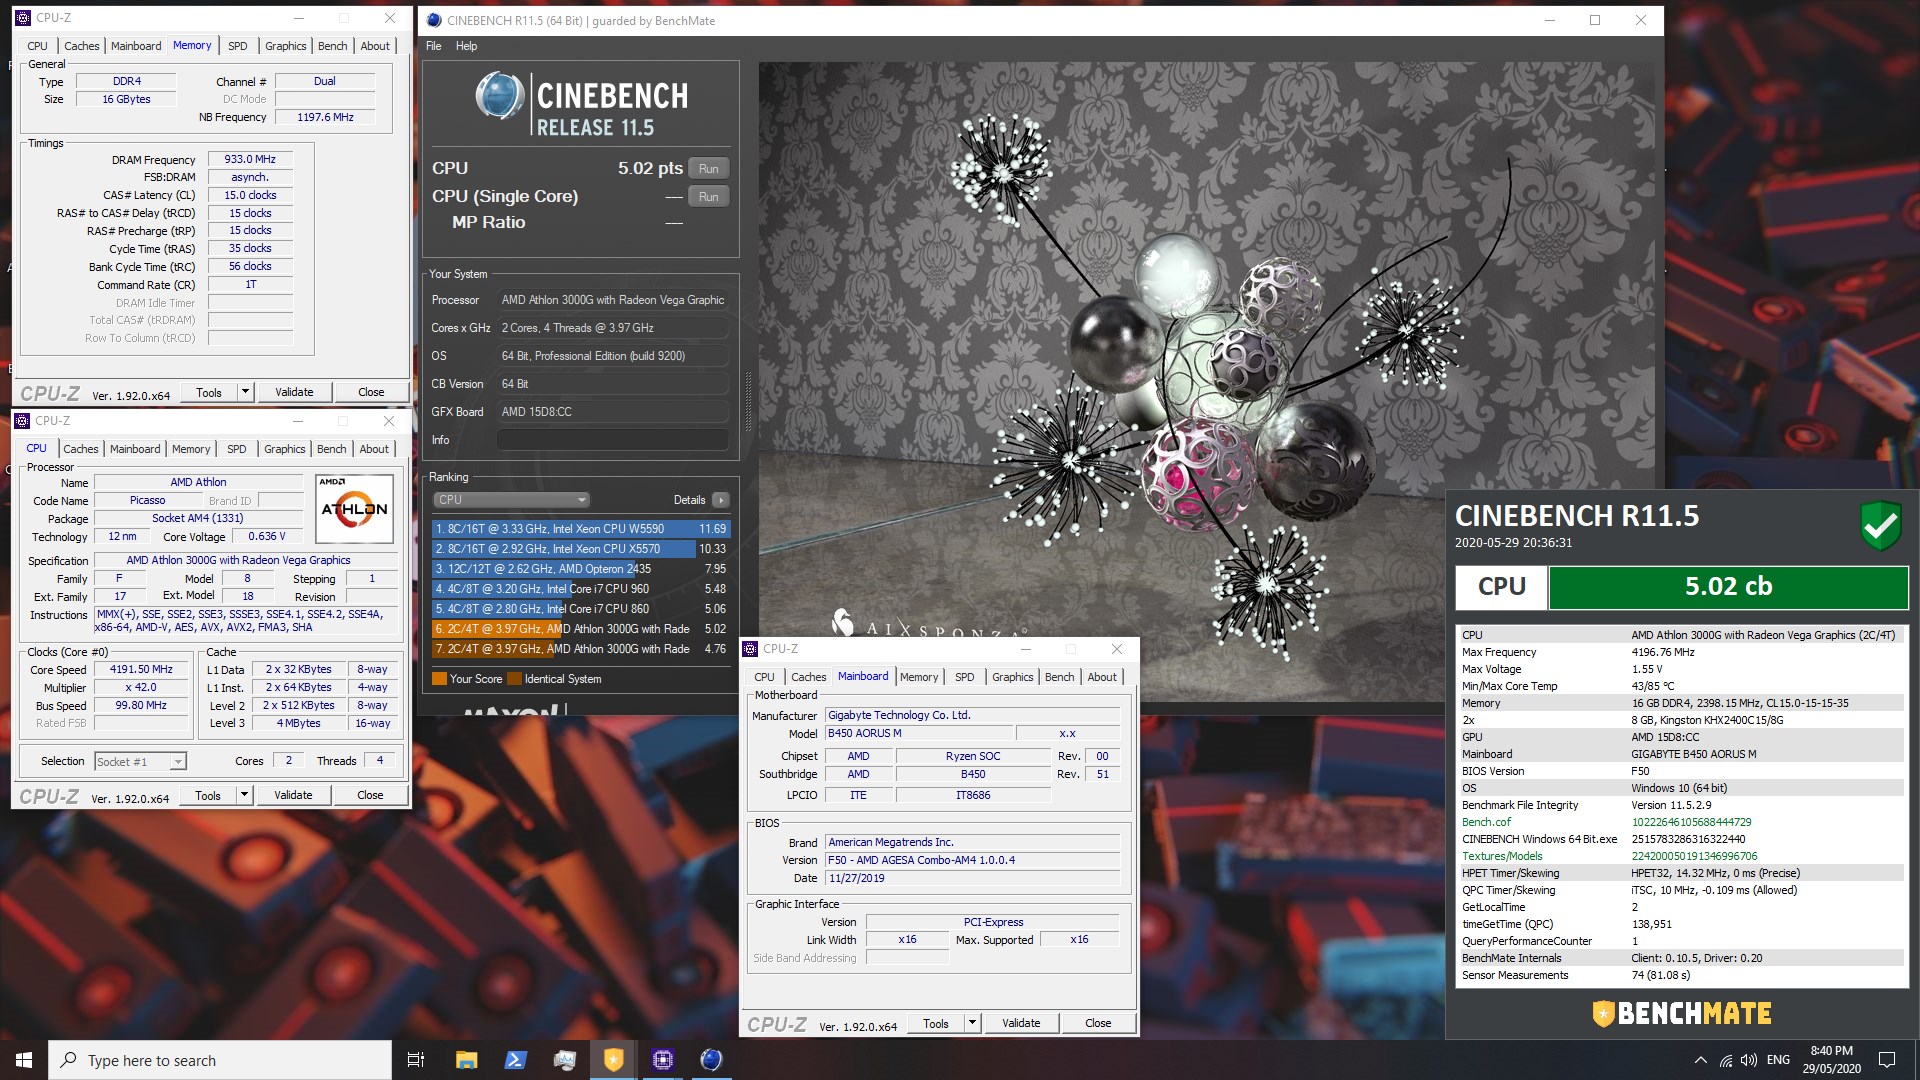The width and height of the screenshot is (1920, 1080).
Task: Run the CPU Single Core benchmark
Action: 709,197
